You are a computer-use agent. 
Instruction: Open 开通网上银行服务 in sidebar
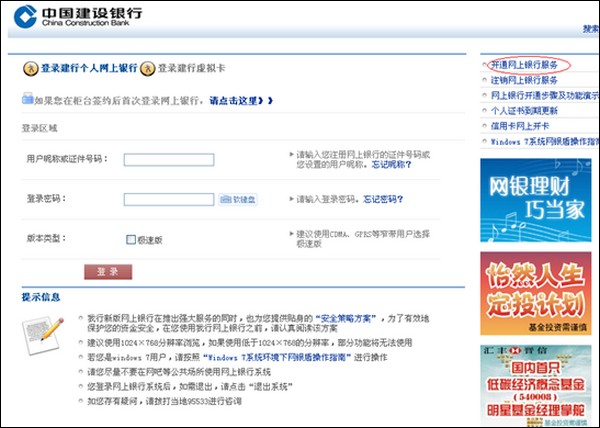tap(524, 63)
